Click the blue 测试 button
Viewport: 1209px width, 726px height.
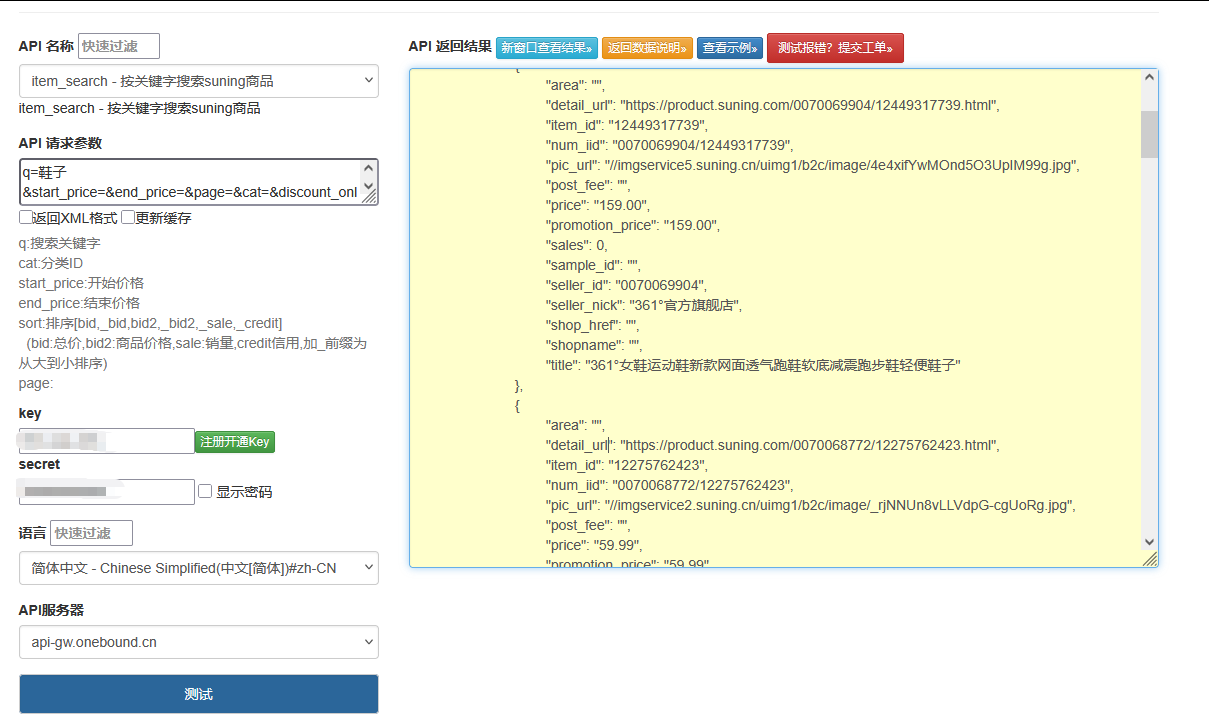tap(199, 694)
